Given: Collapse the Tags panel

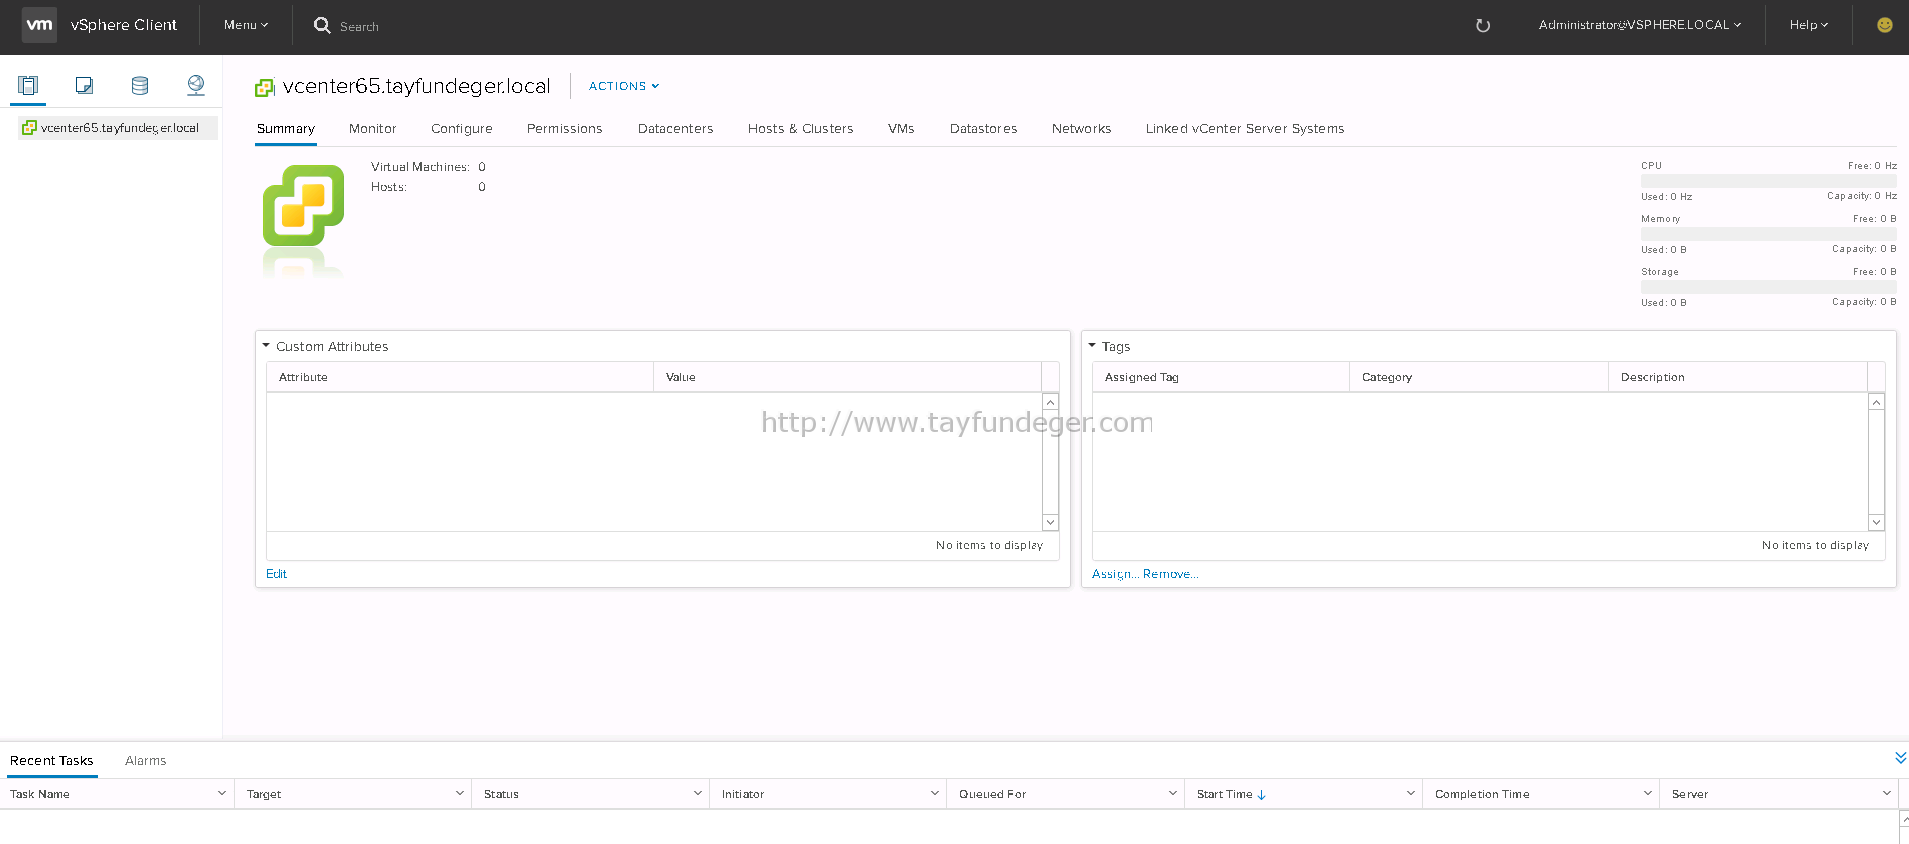Looking at the screenshot, I should coord(1092,346).
